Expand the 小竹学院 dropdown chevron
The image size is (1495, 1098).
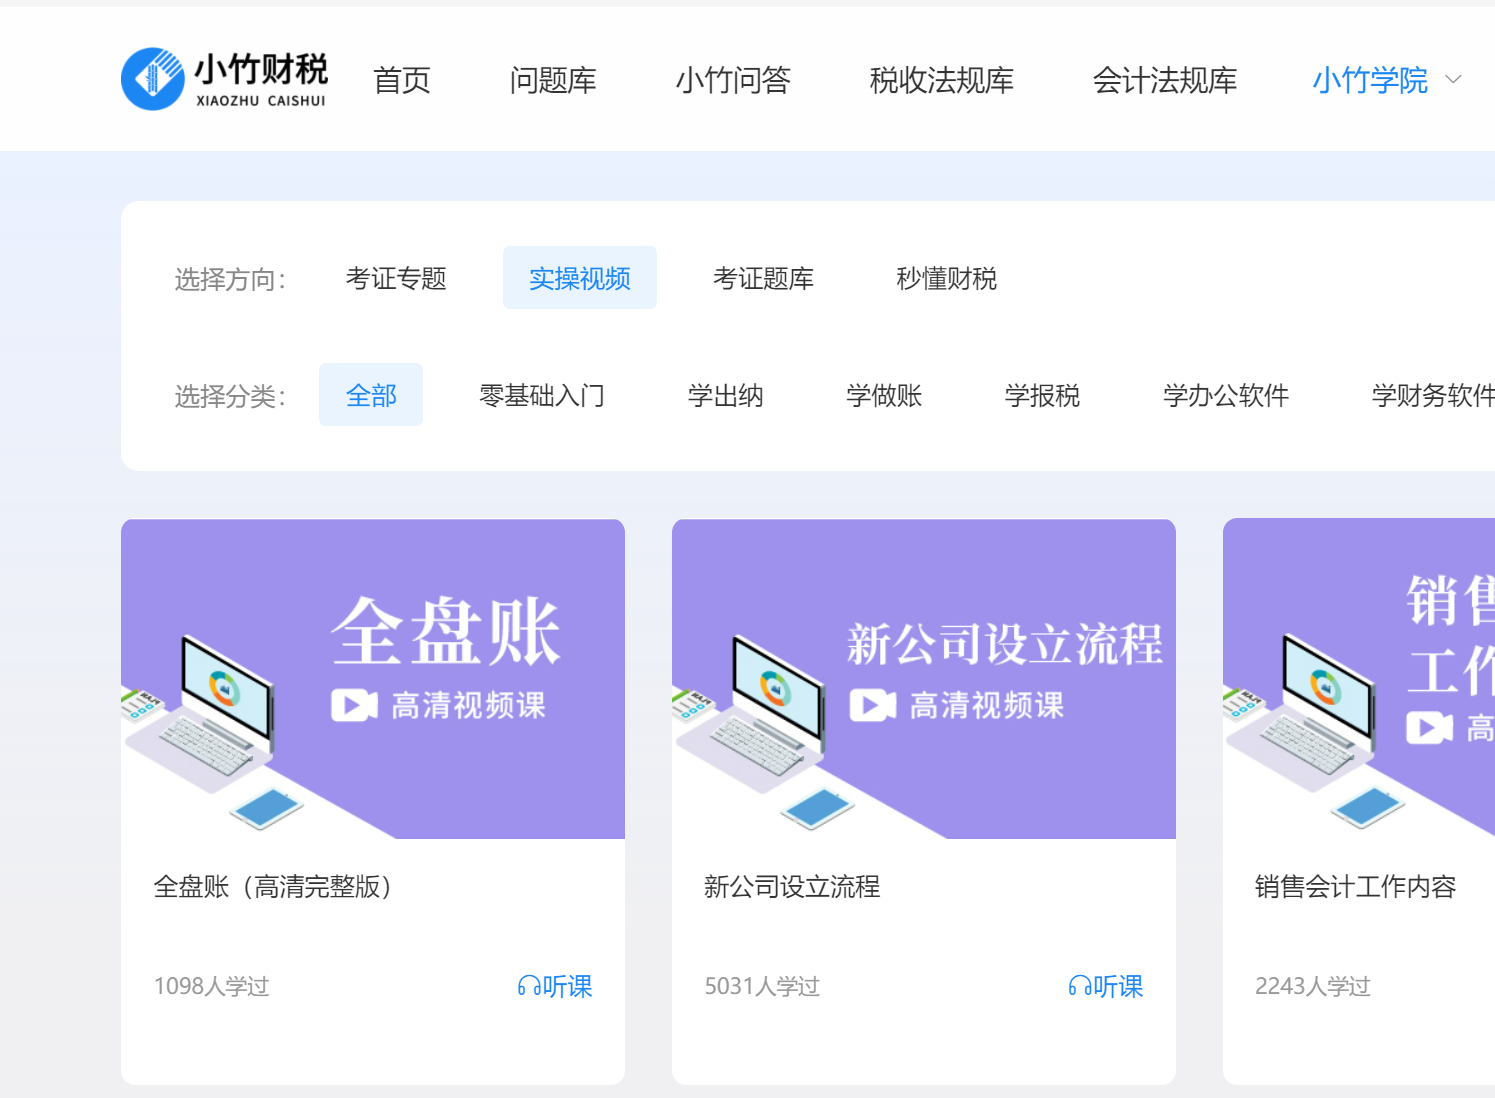(x=1454, y=80)
